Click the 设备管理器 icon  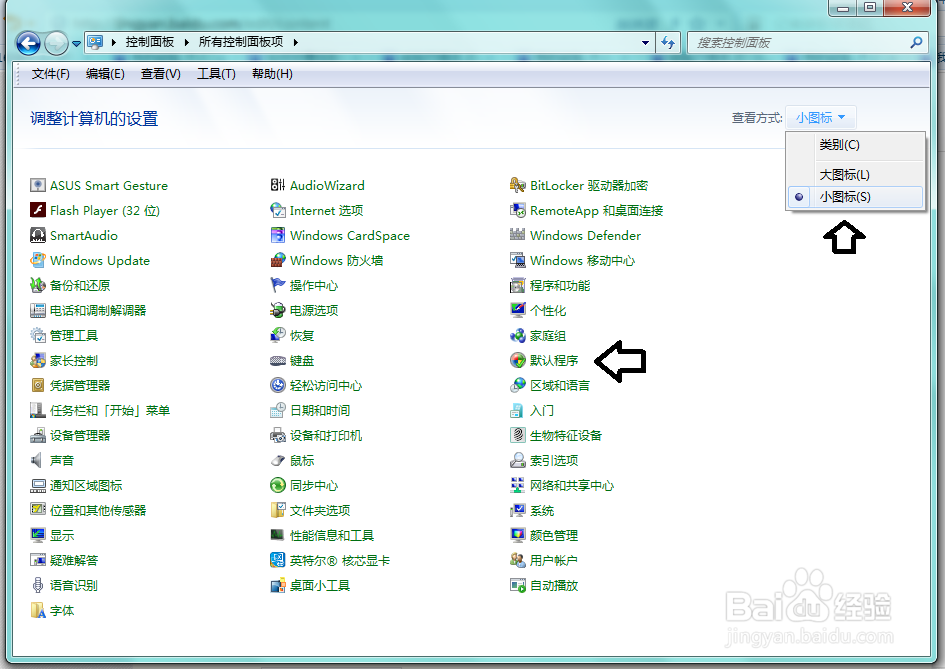tap(38, 435)
